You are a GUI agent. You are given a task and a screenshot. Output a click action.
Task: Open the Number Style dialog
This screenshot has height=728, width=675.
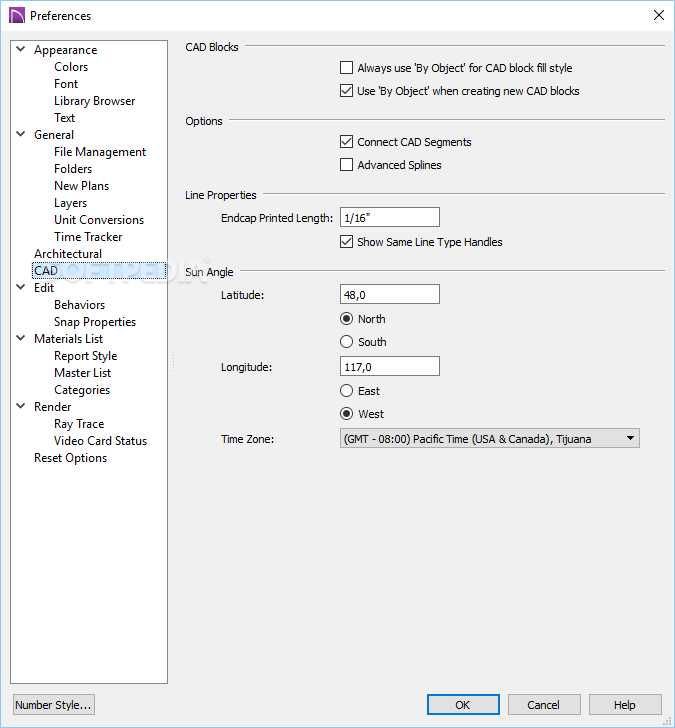pyautogui.click(x=54, y=705)
